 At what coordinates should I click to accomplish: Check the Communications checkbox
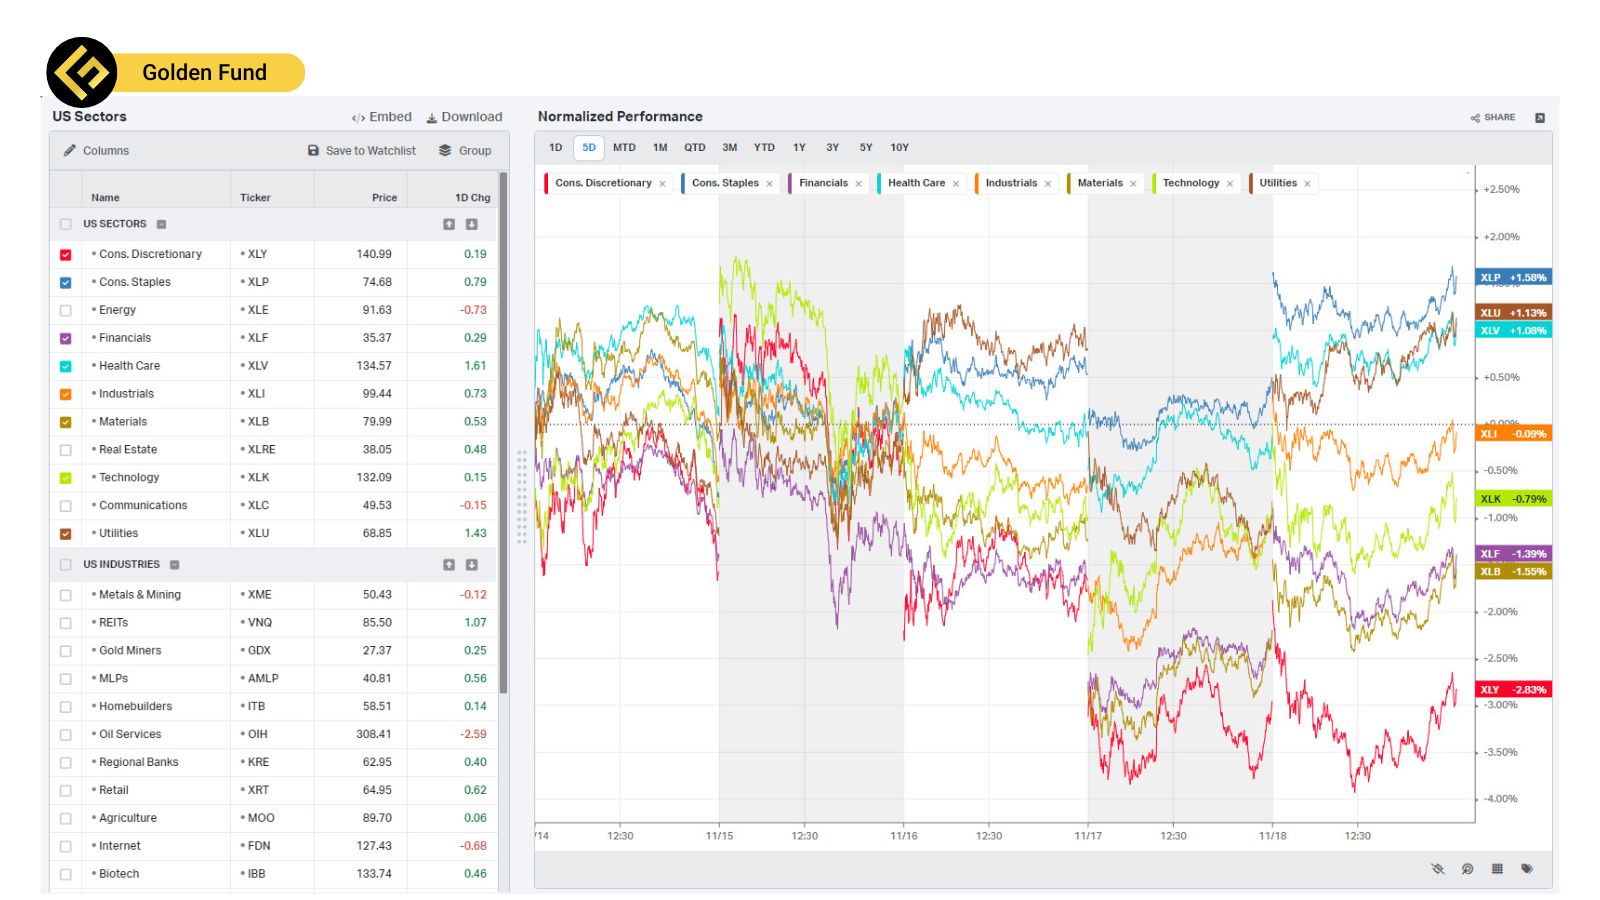(x=66, y=507)
